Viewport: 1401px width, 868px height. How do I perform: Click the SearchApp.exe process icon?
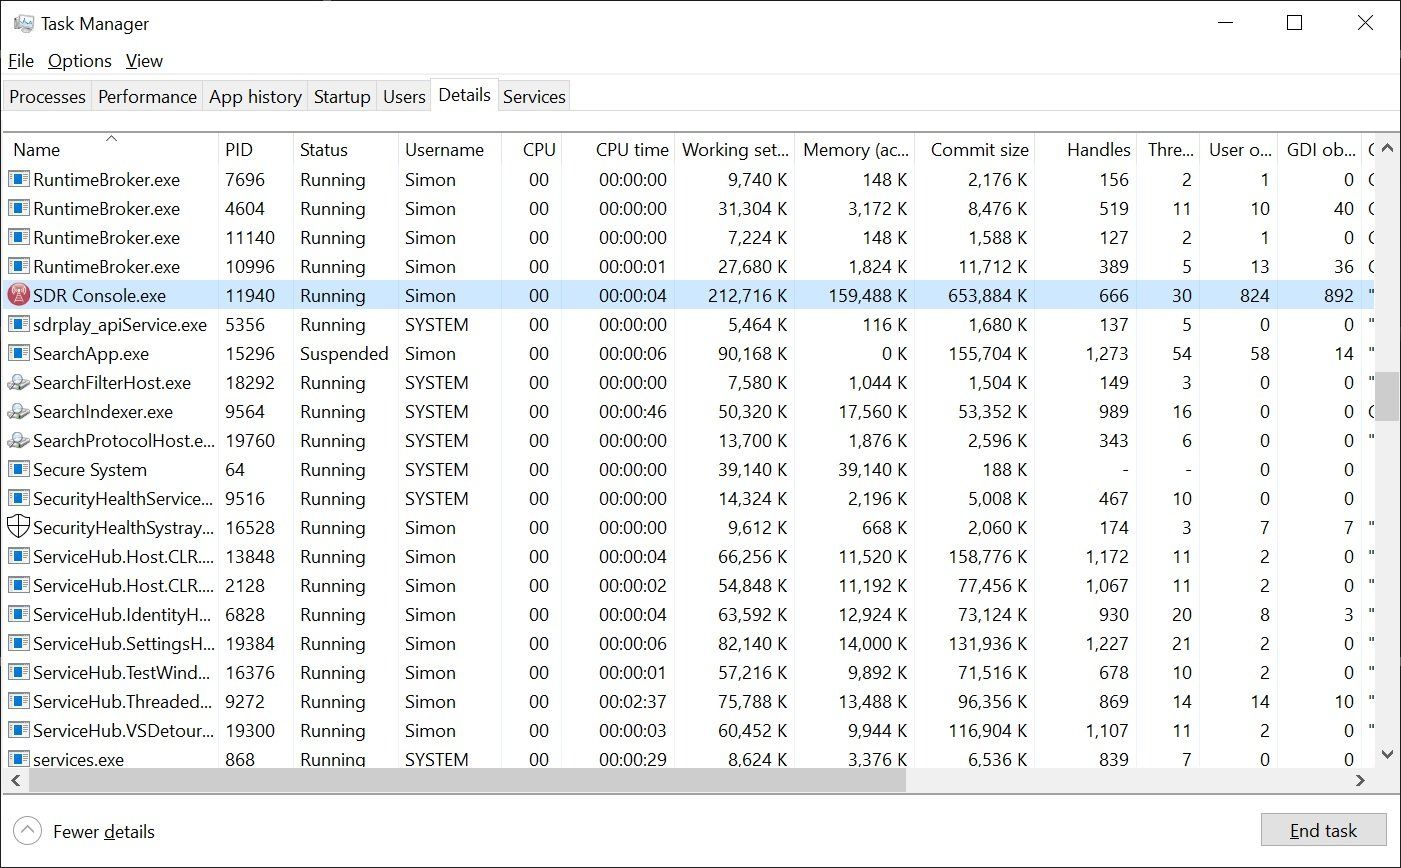[x=18, y=354]
